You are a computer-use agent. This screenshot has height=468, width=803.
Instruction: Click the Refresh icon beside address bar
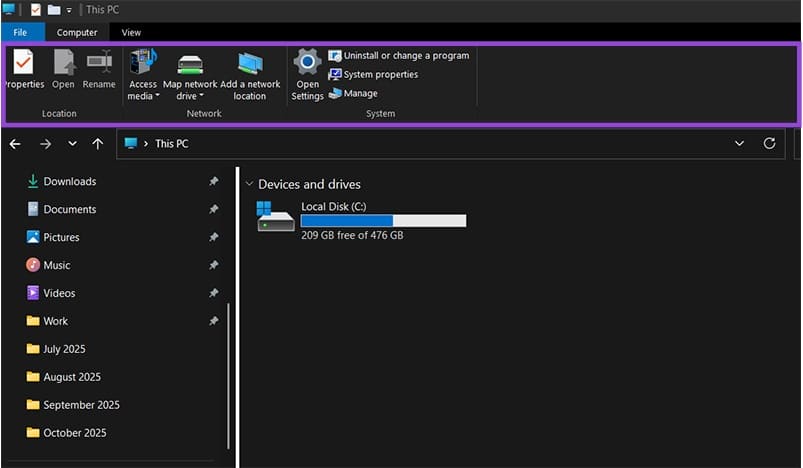(769, 143)
